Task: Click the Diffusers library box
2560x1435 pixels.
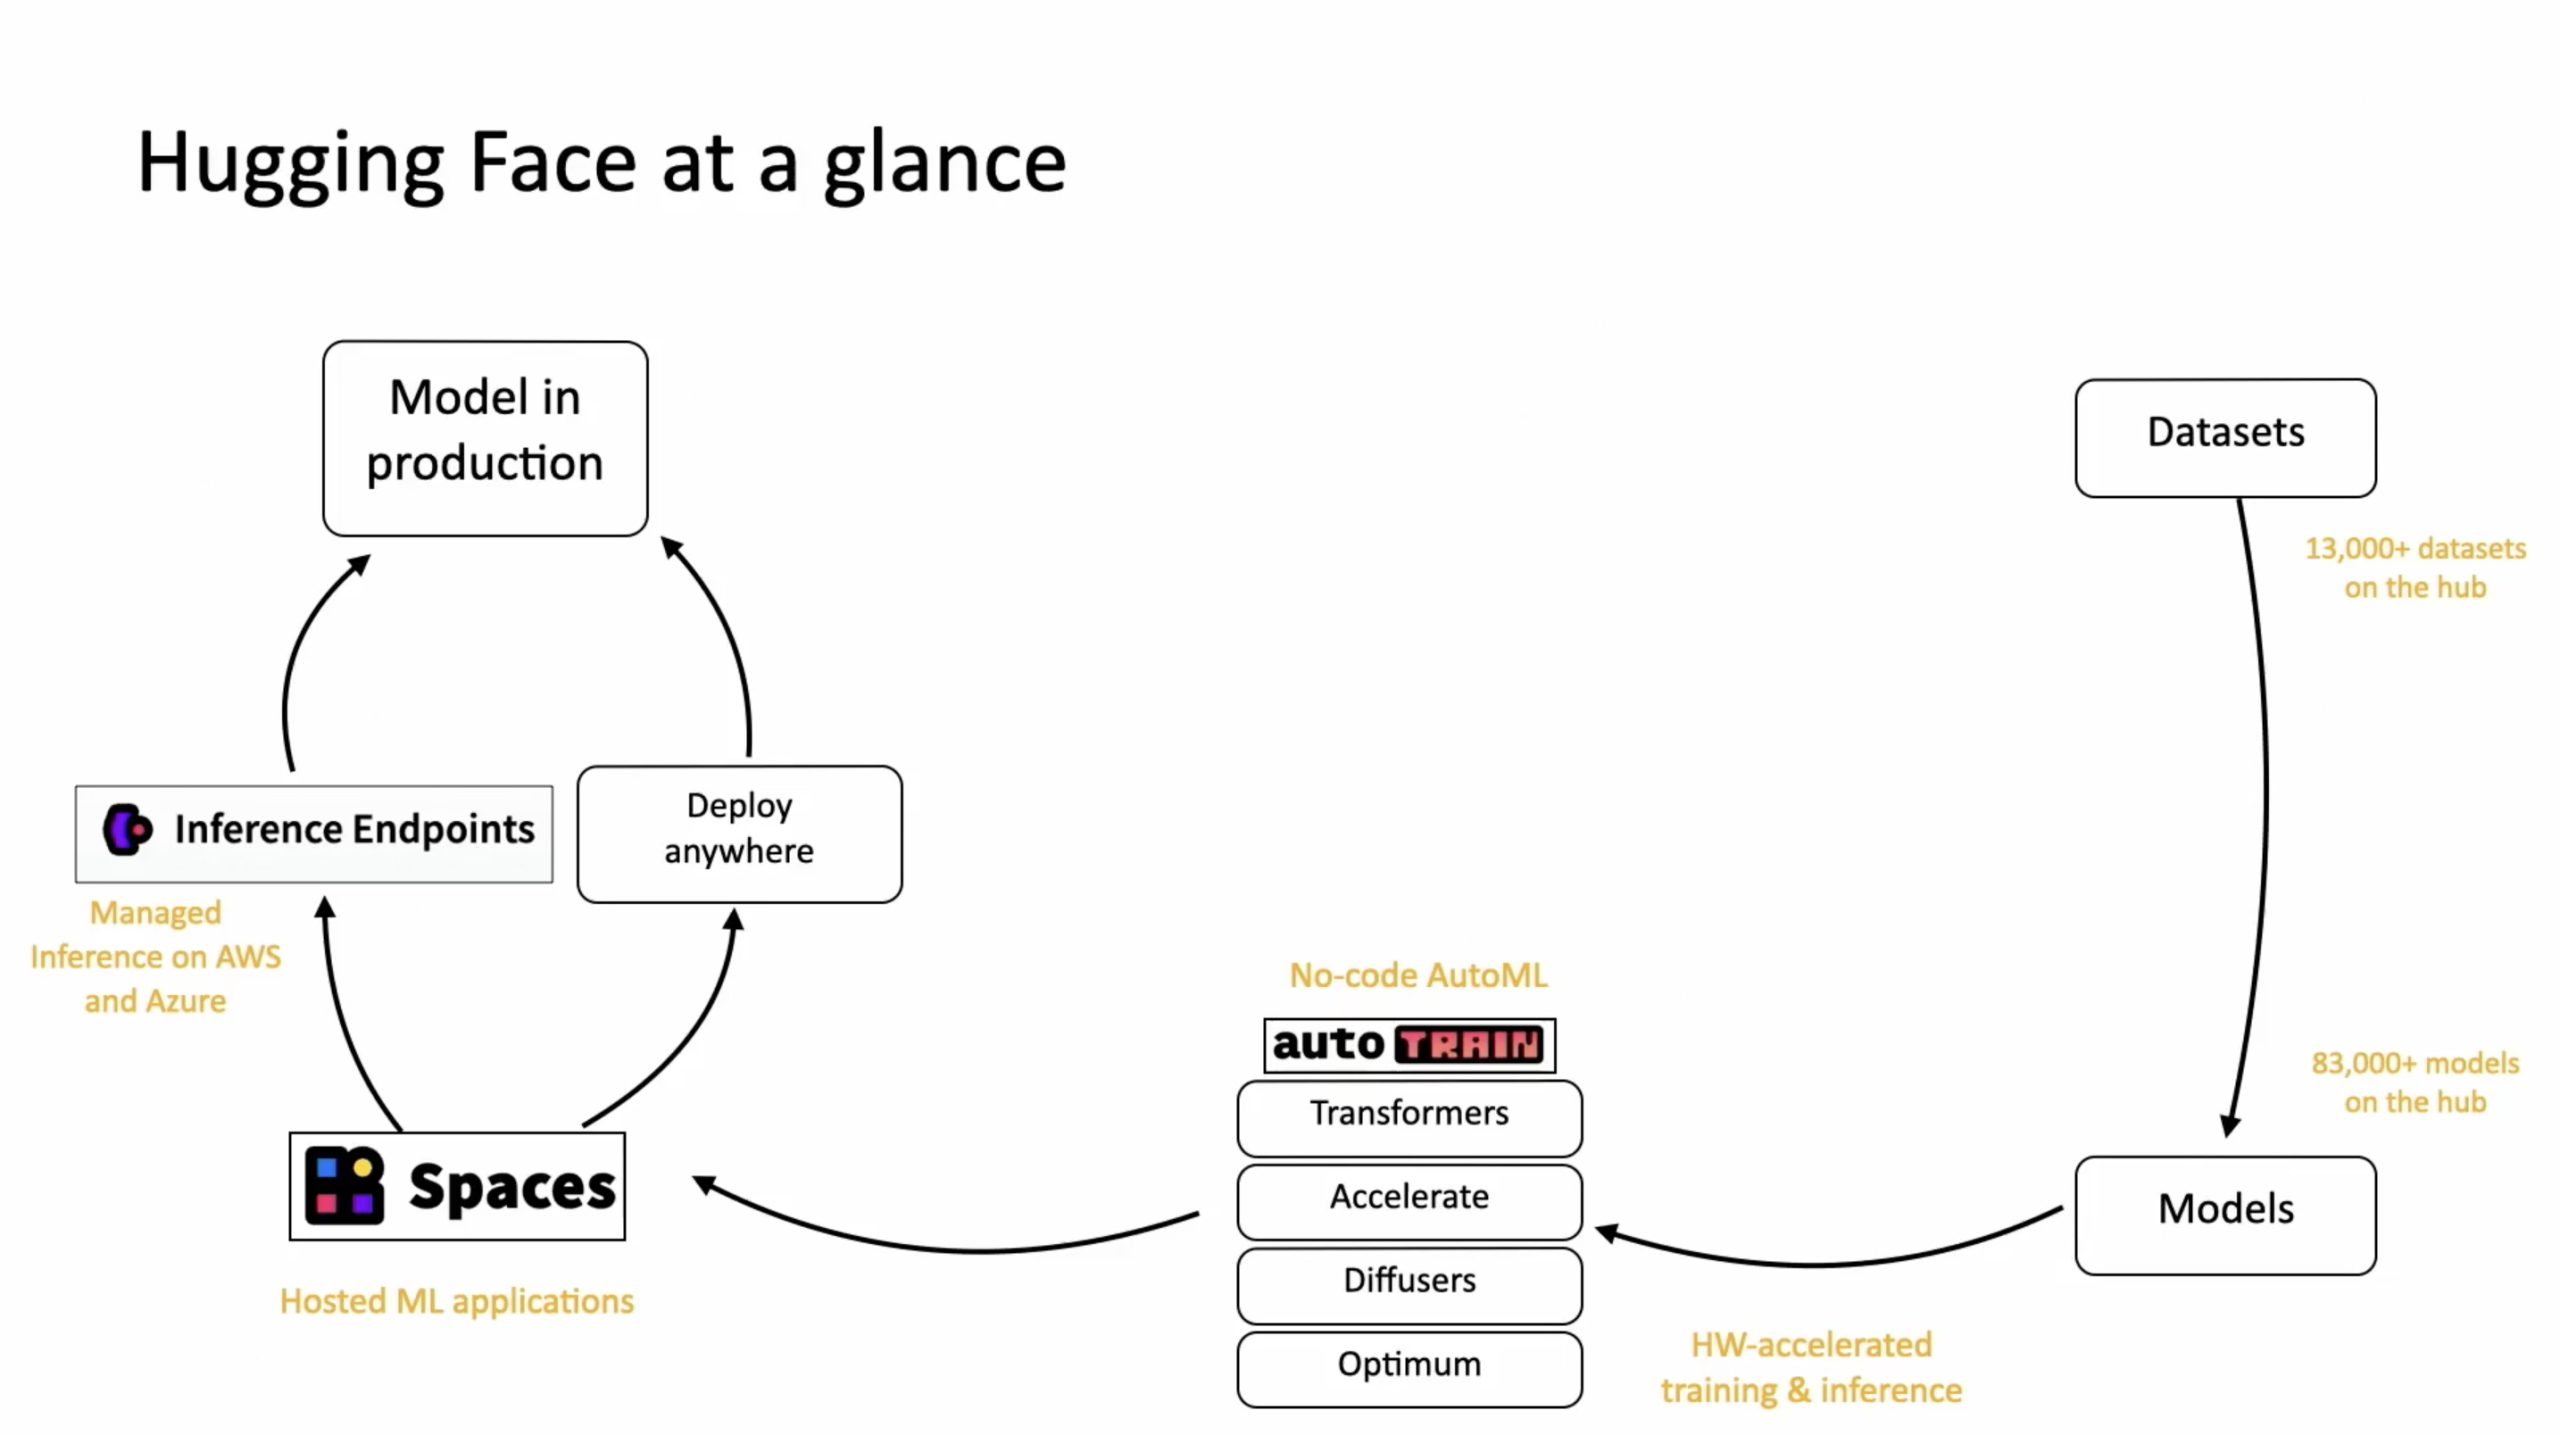Action: 1408,1280
